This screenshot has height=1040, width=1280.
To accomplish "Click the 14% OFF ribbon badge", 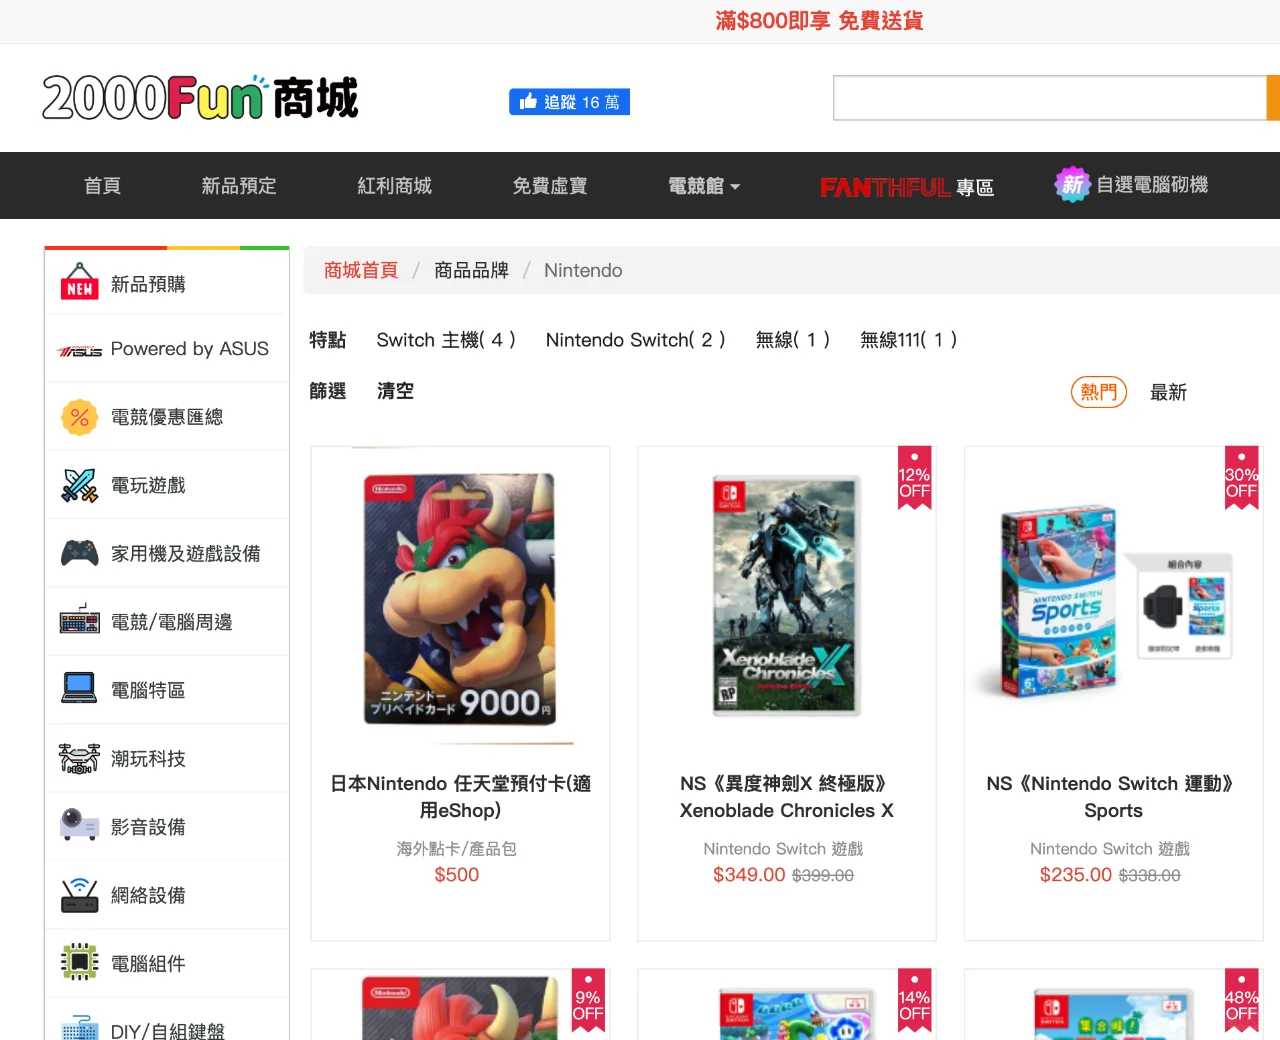I will click(914, 1000).
